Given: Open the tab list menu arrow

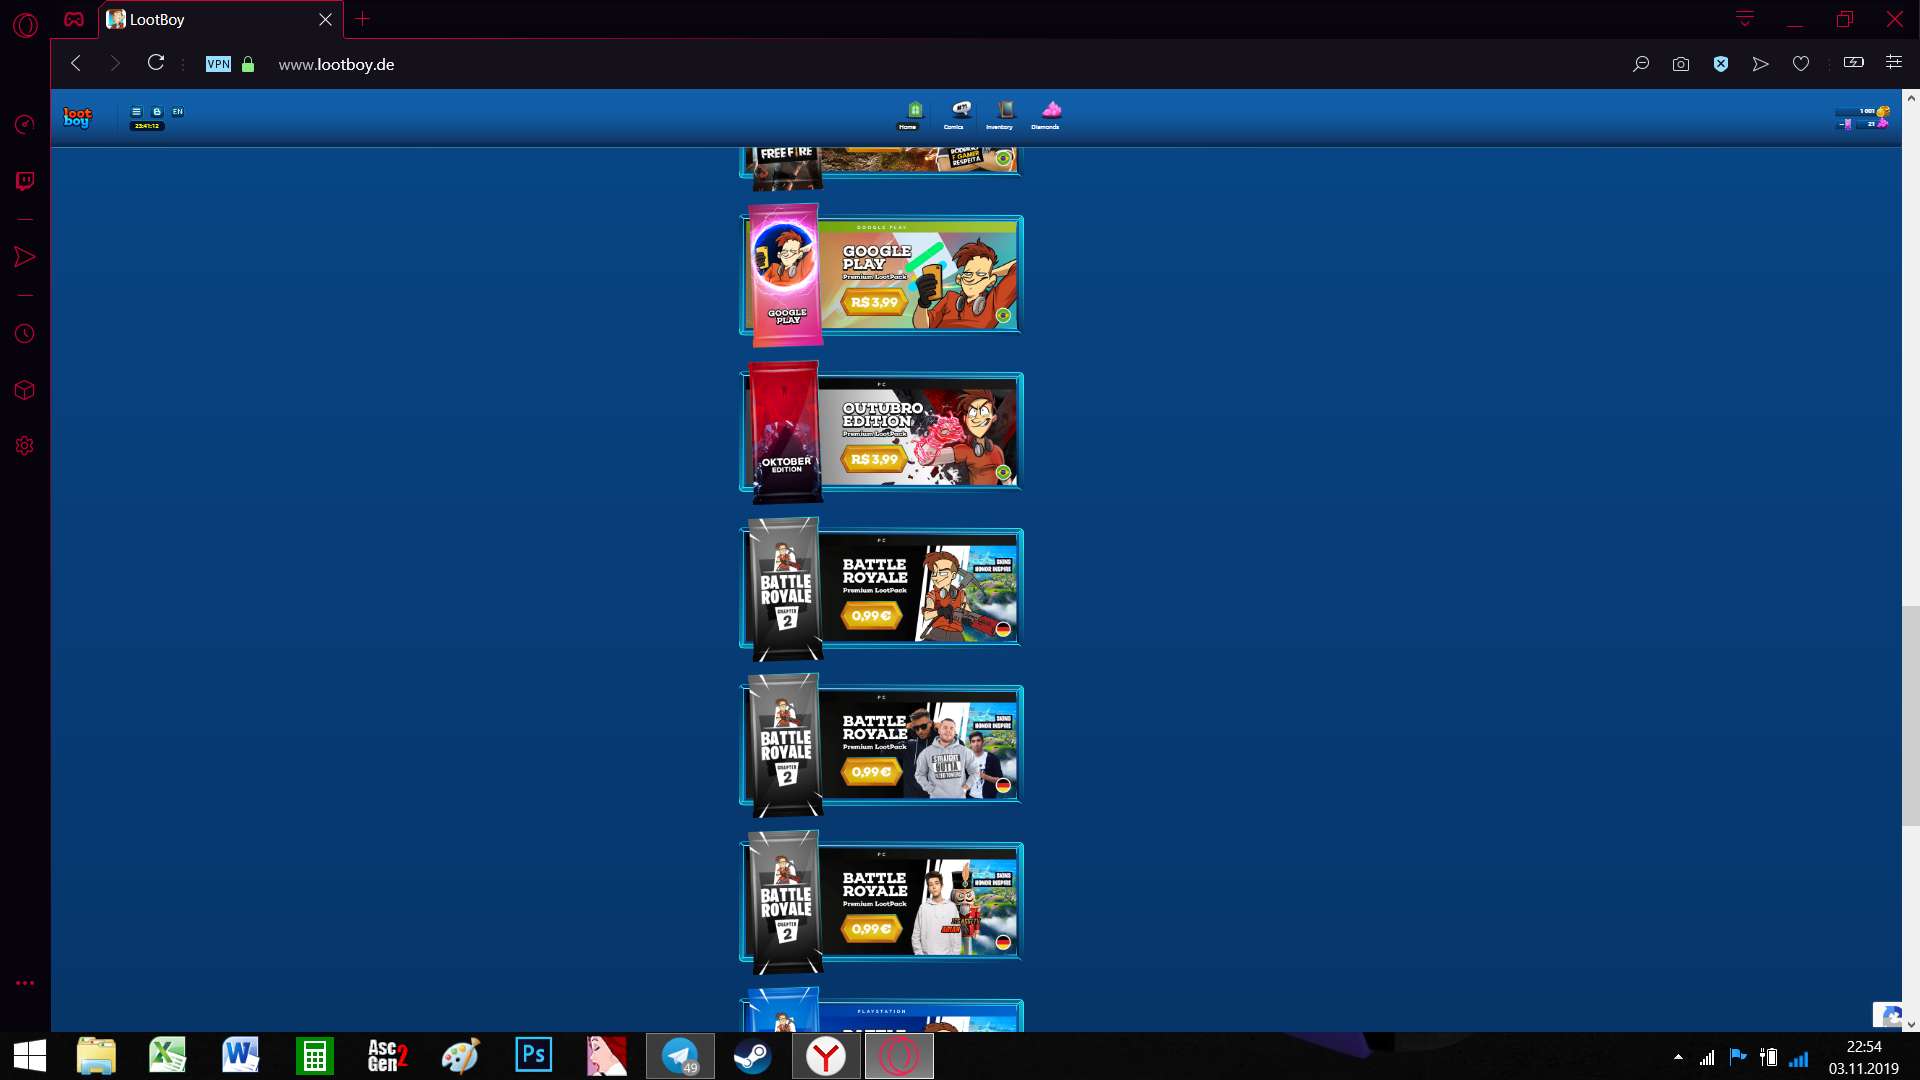Looking at the screenshot, I should point(1745,19).
